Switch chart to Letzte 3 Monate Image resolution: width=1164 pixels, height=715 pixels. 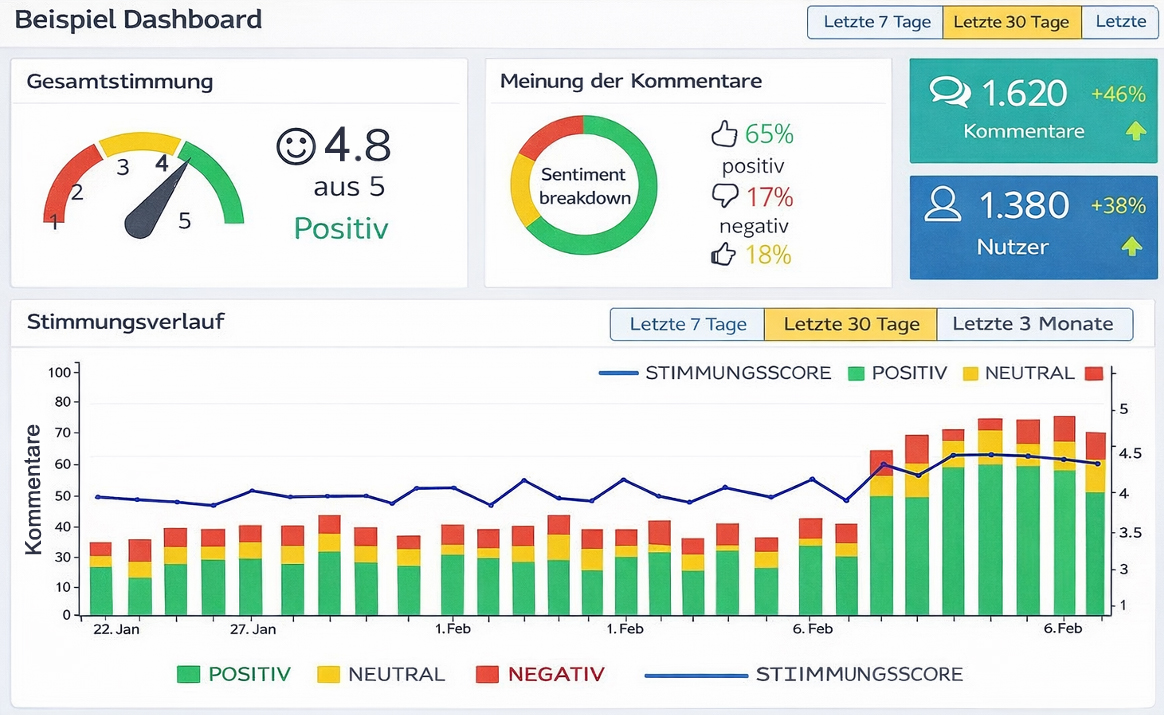[1033, 324]
